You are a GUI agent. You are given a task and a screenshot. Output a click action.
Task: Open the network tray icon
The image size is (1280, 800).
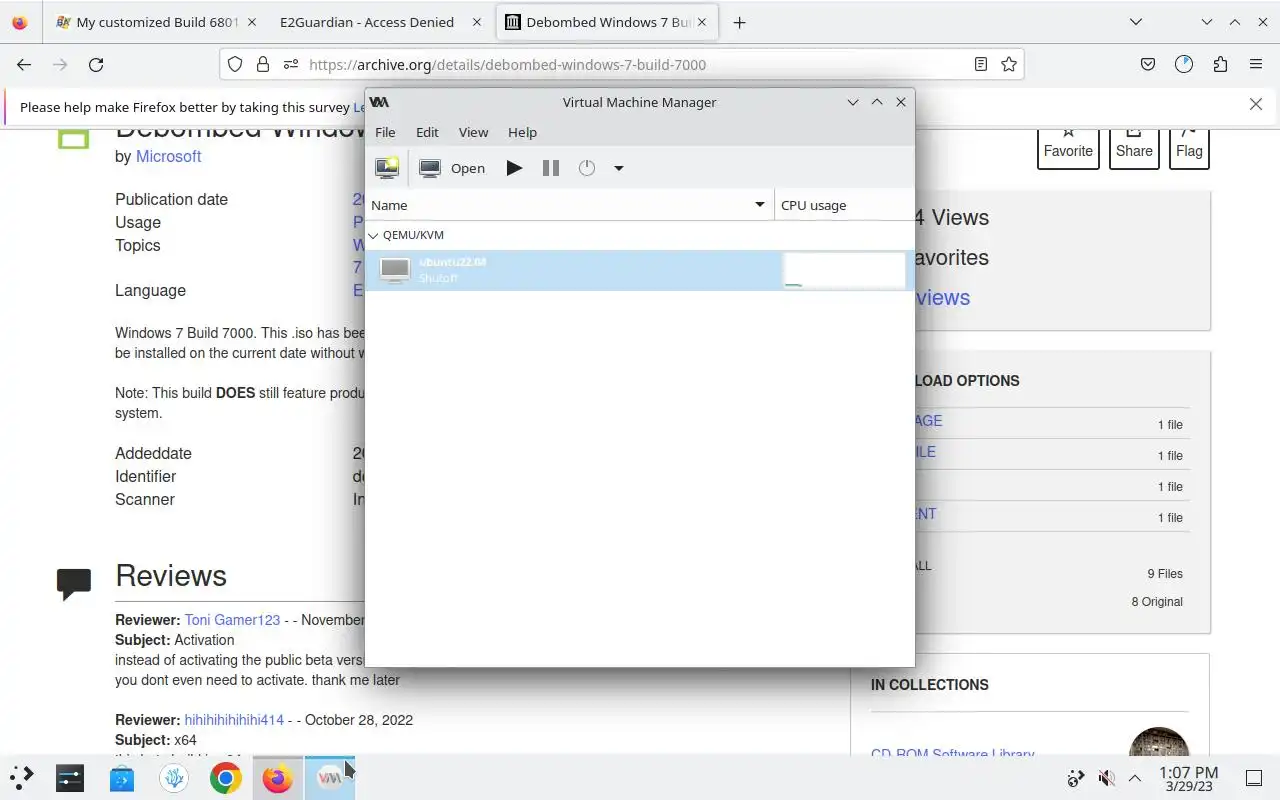(1076, 778)
